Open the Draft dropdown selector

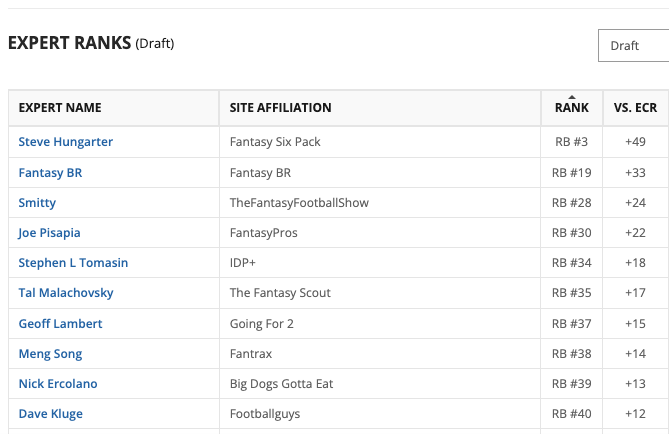coord(634,46)
